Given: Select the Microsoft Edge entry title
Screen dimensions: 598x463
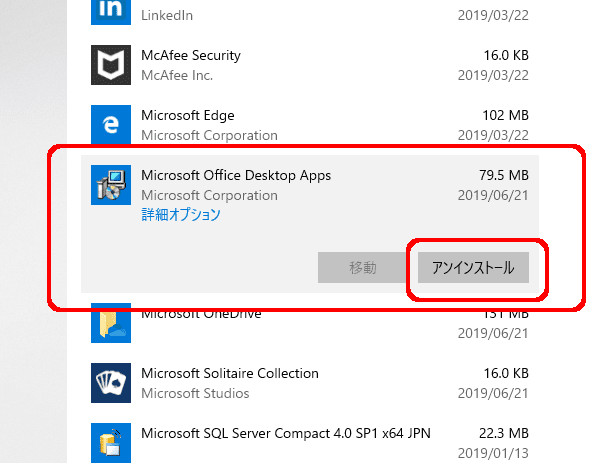Looking at the screenshot, I should click(x=188, y=116).
